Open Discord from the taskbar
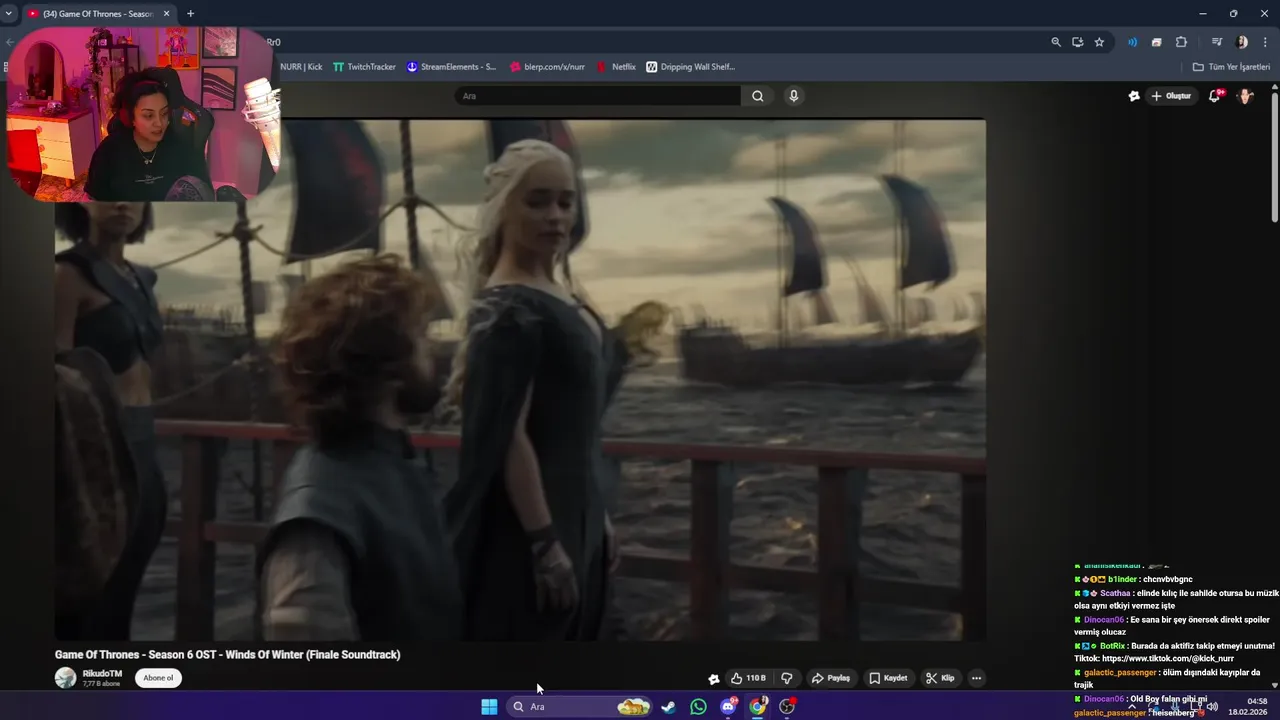 tap(728, 706)
